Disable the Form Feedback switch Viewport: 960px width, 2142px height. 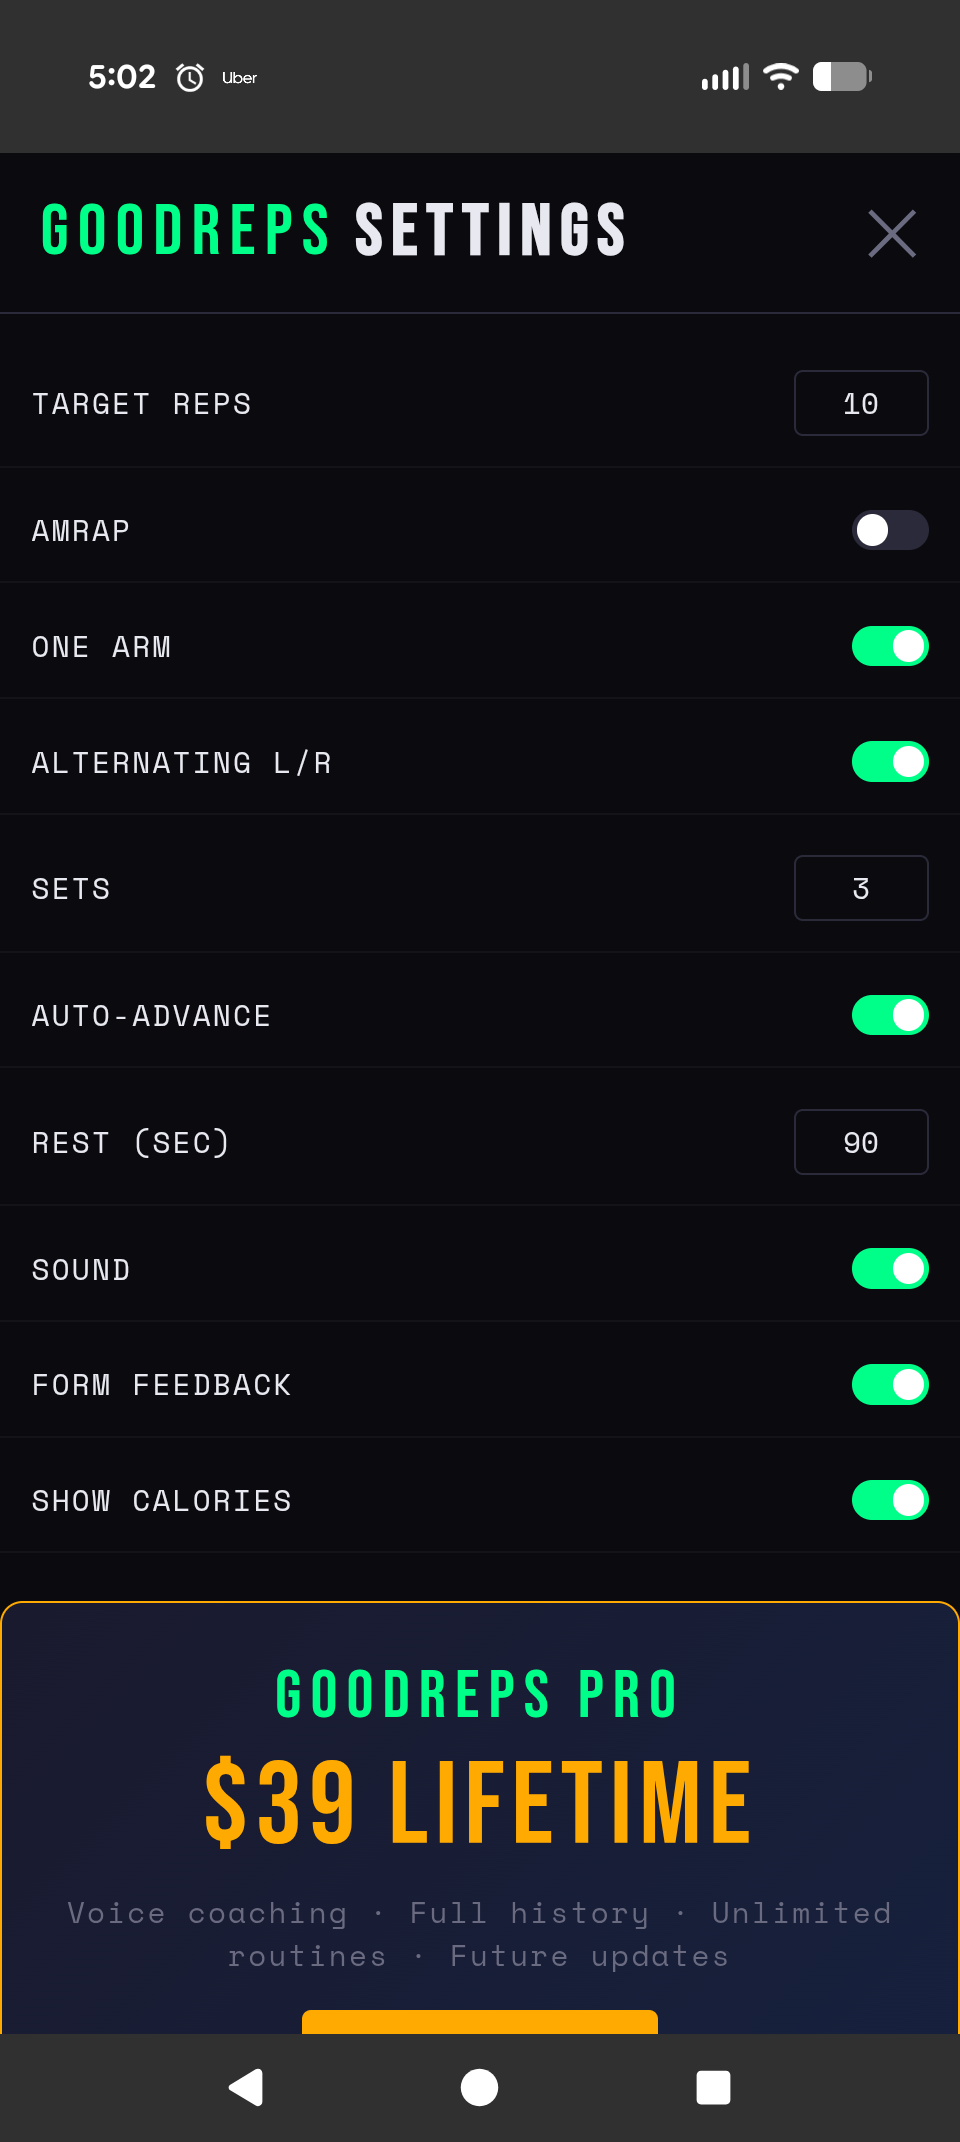tap(890, 1385)
